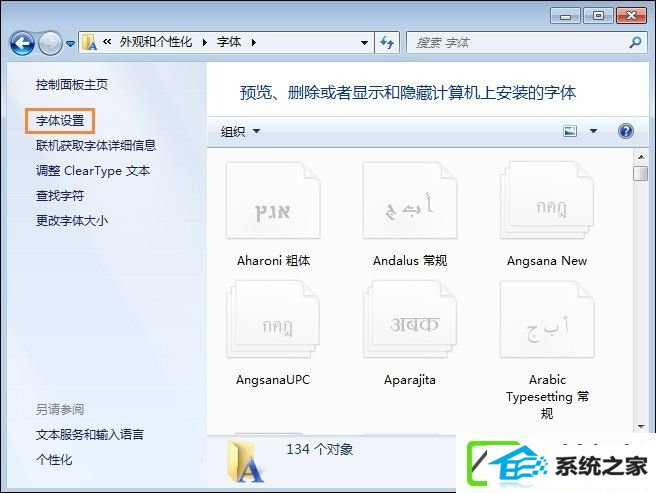Click the scrollbar up arrow

point(641,157)
